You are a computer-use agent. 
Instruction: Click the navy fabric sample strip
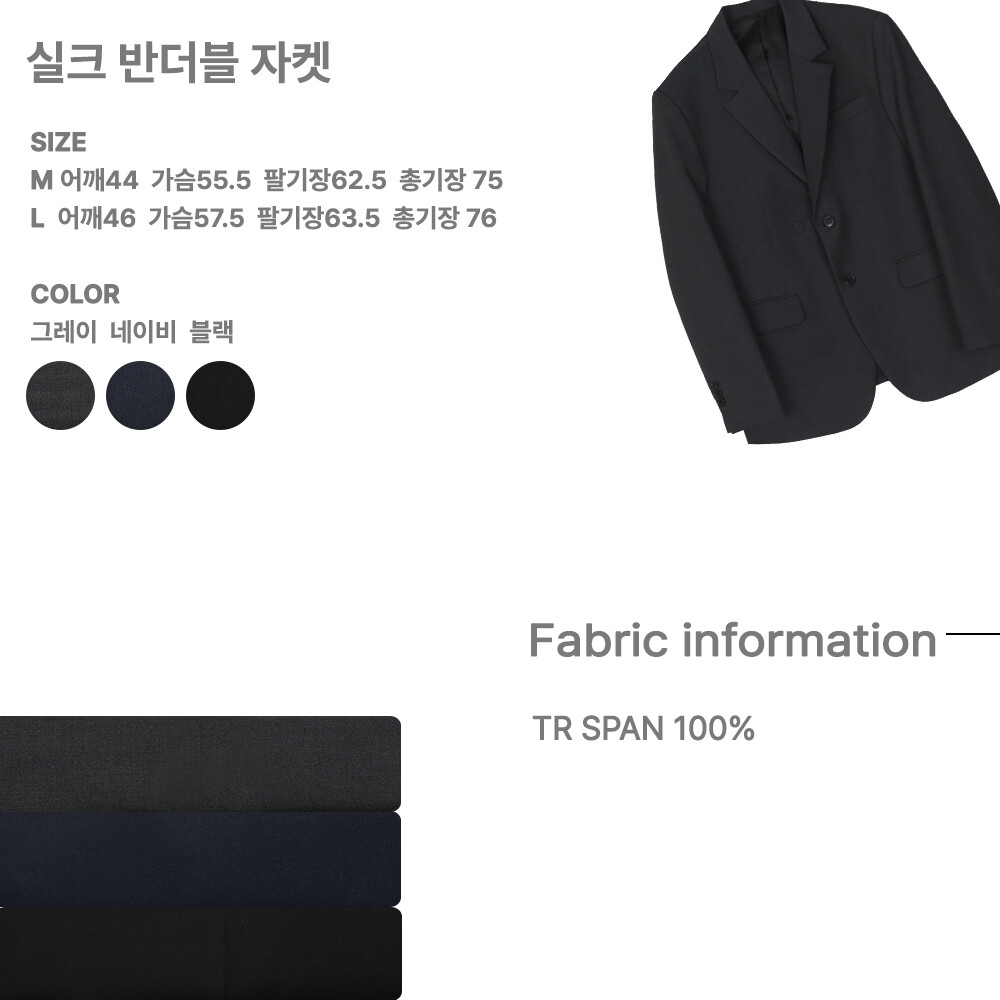click(x=200, y=858)
